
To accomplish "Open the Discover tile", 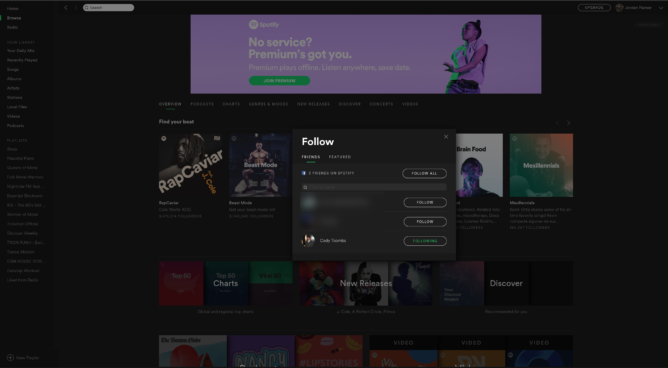I will click(x=506, y=283).
